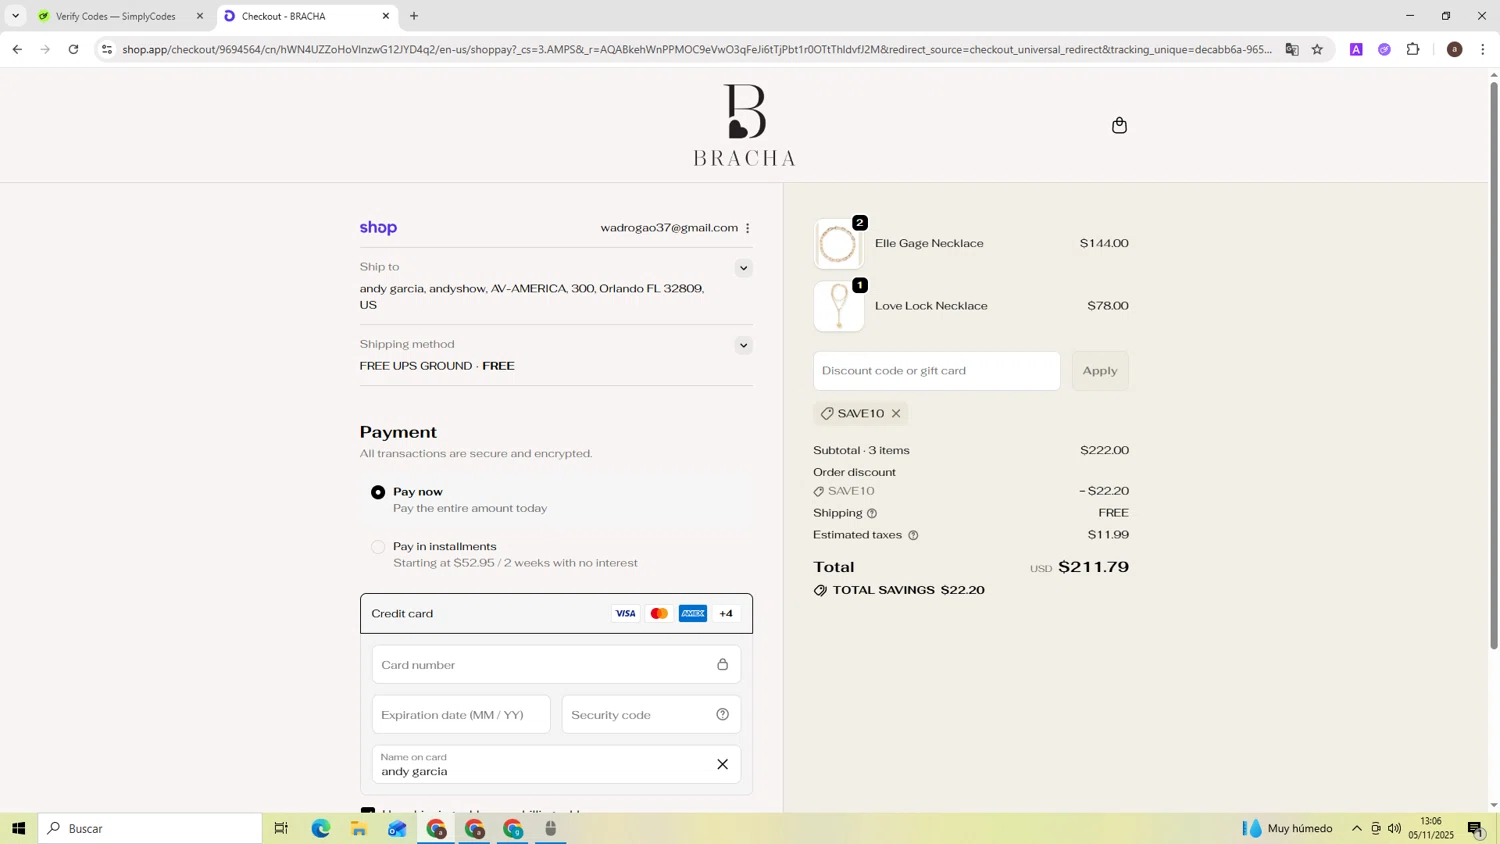Open the Chrome profile avatar
The width and height of the screenshot is (1500, 844).
[1455, 49]
